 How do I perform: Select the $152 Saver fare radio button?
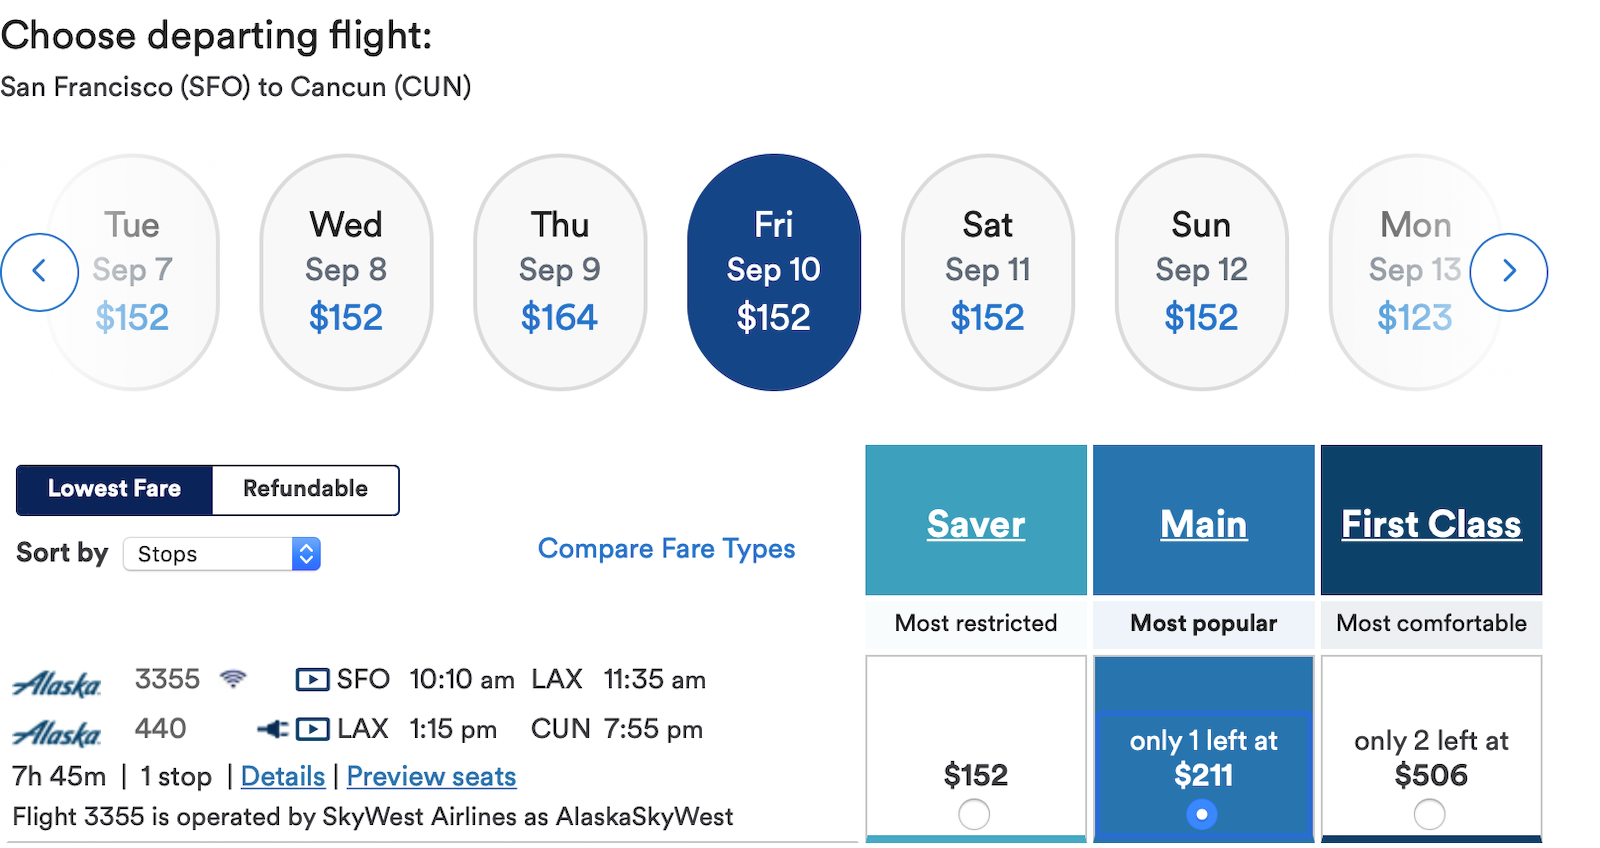[x=974, y=814]
